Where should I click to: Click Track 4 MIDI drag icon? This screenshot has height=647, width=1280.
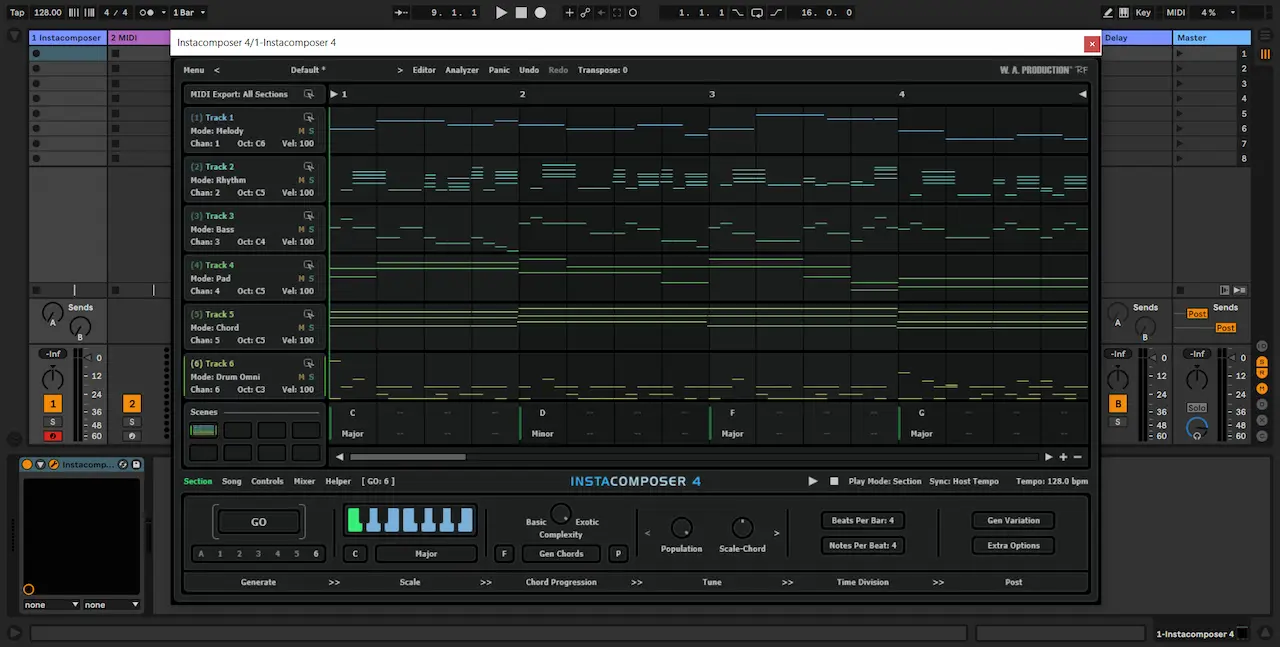[x=309, y=265]
